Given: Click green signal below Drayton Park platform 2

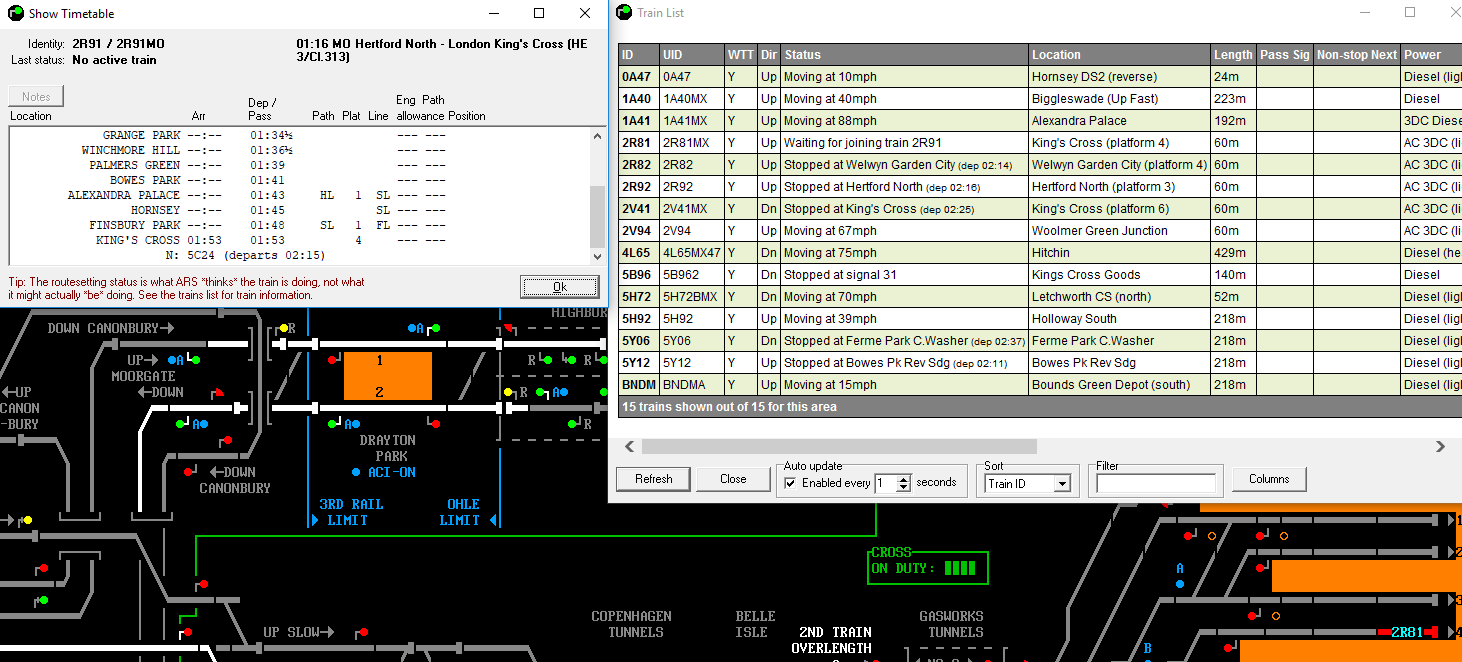Looking at the screenshot, I should (x=332, y=424).
